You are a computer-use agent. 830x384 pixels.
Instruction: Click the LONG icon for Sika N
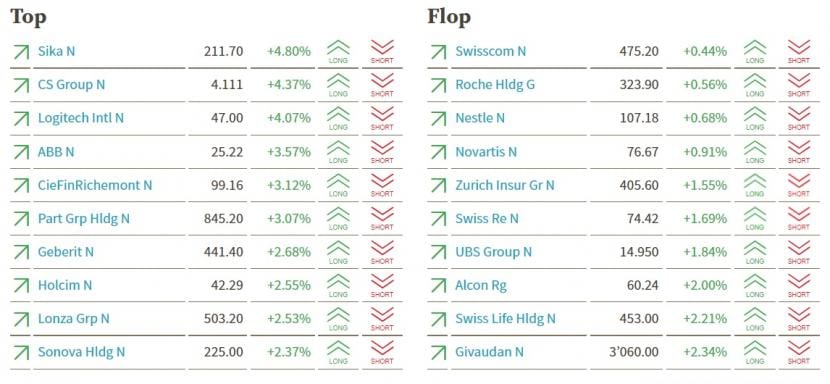338,52
